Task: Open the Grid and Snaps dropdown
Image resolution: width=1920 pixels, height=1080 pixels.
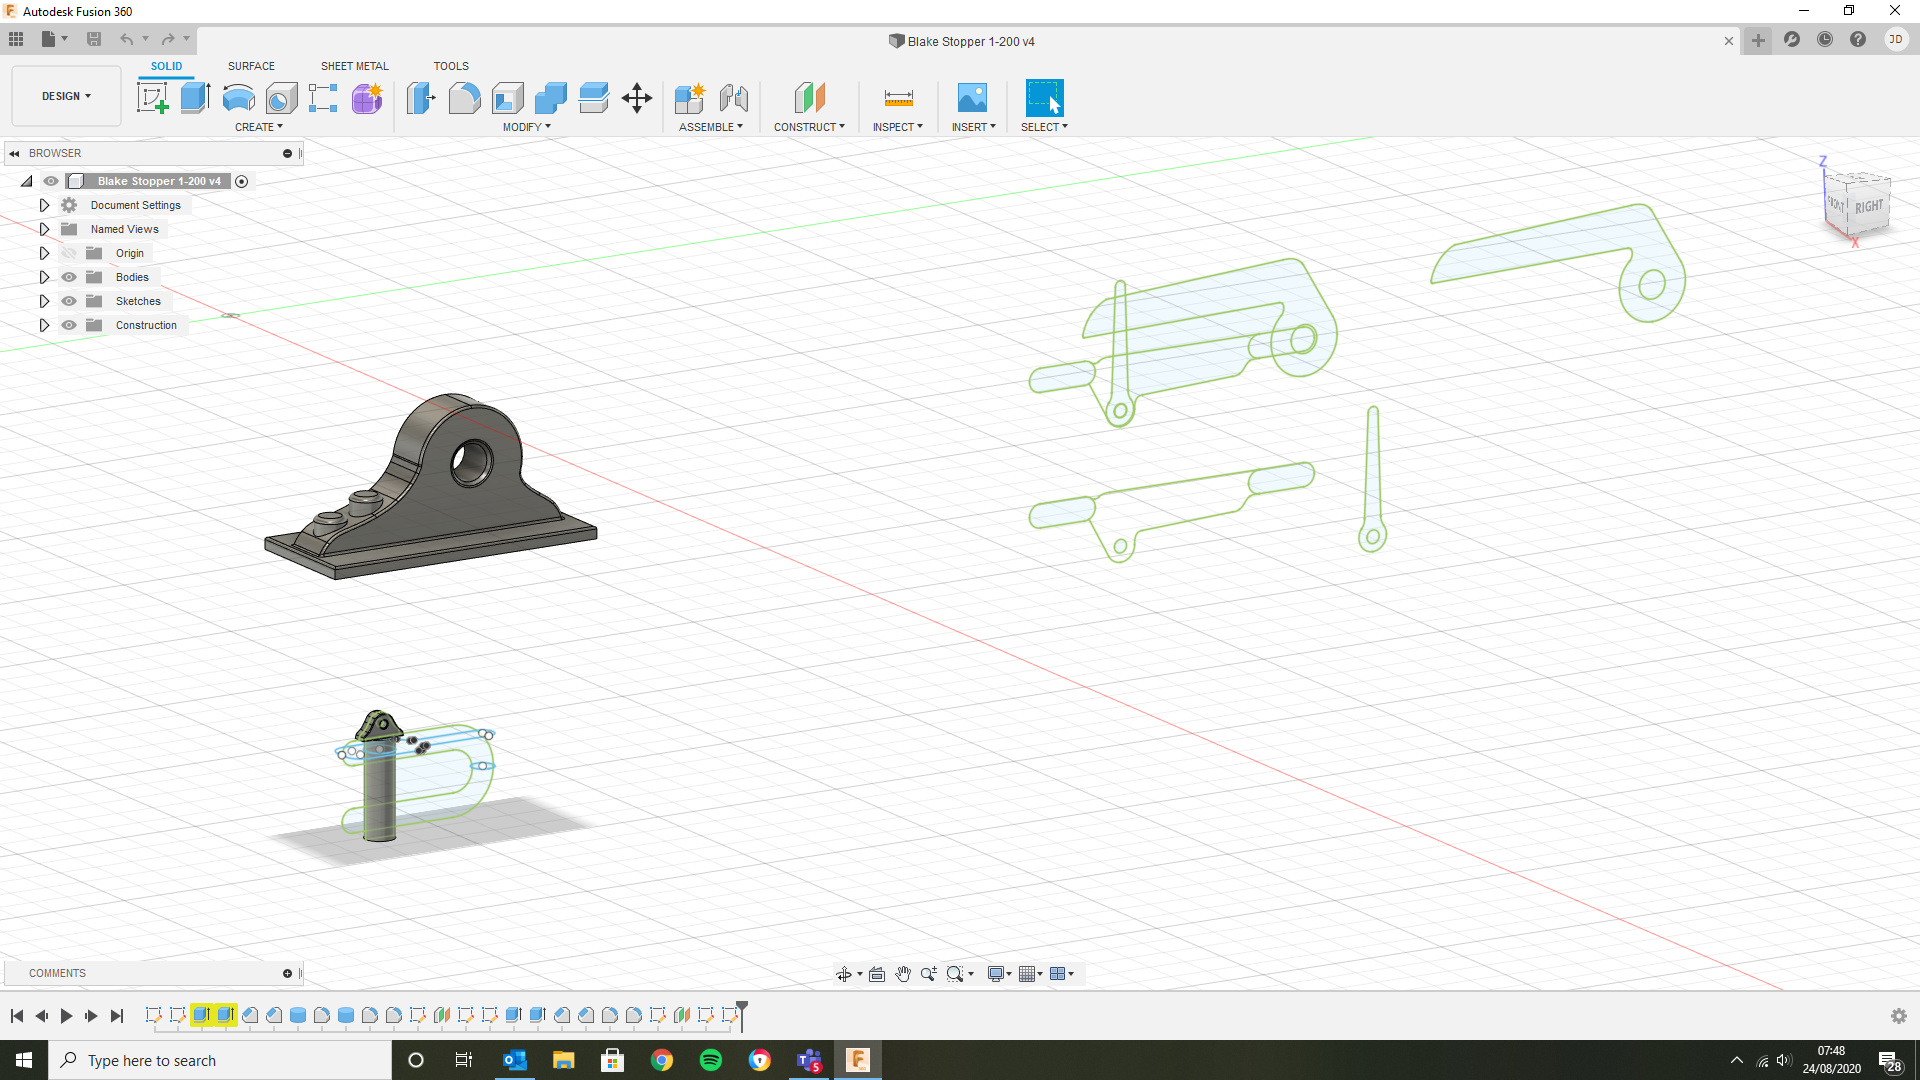Action: [1030, 974]
